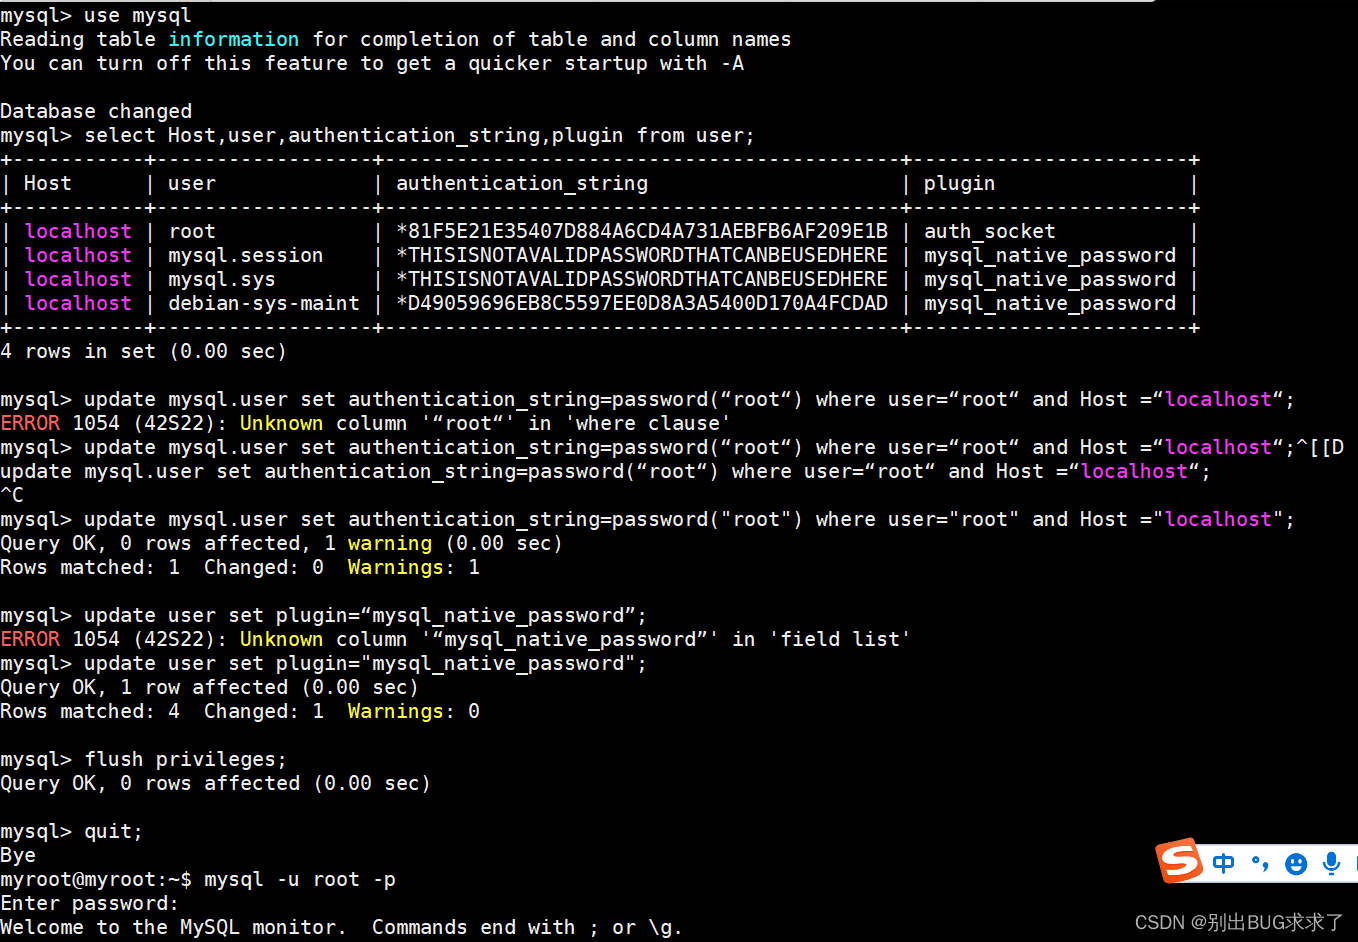
Task: Click the 'mysql -u root -p' shell command
Action: click(300, 879)
